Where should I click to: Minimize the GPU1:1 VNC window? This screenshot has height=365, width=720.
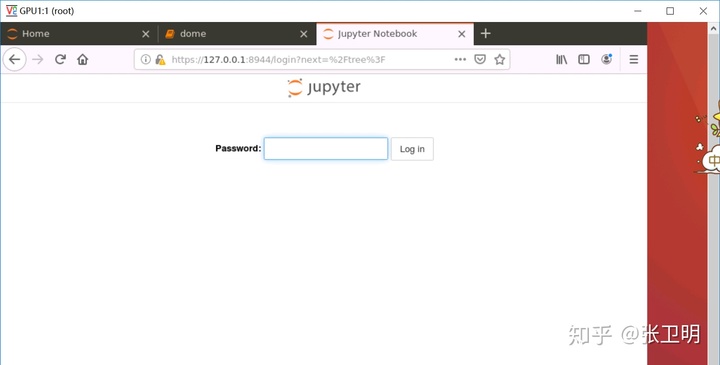pyautogui.click(x=637, y=11)
